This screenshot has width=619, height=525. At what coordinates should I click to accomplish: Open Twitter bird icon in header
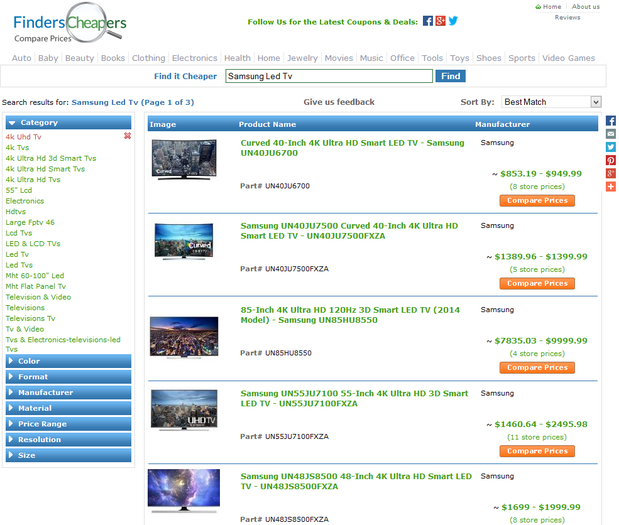pyautogui.click(x=453, y=21)
